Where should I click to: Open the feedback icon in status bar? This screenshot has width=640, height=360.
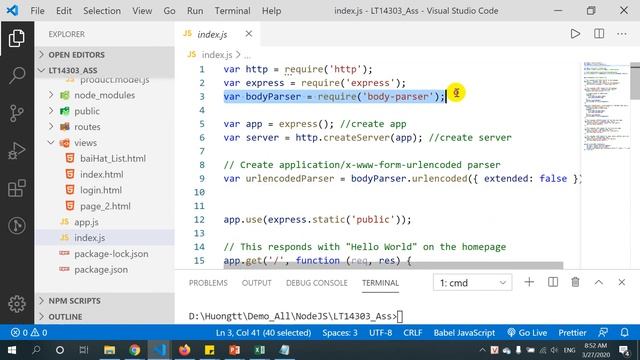click(603, 333)
